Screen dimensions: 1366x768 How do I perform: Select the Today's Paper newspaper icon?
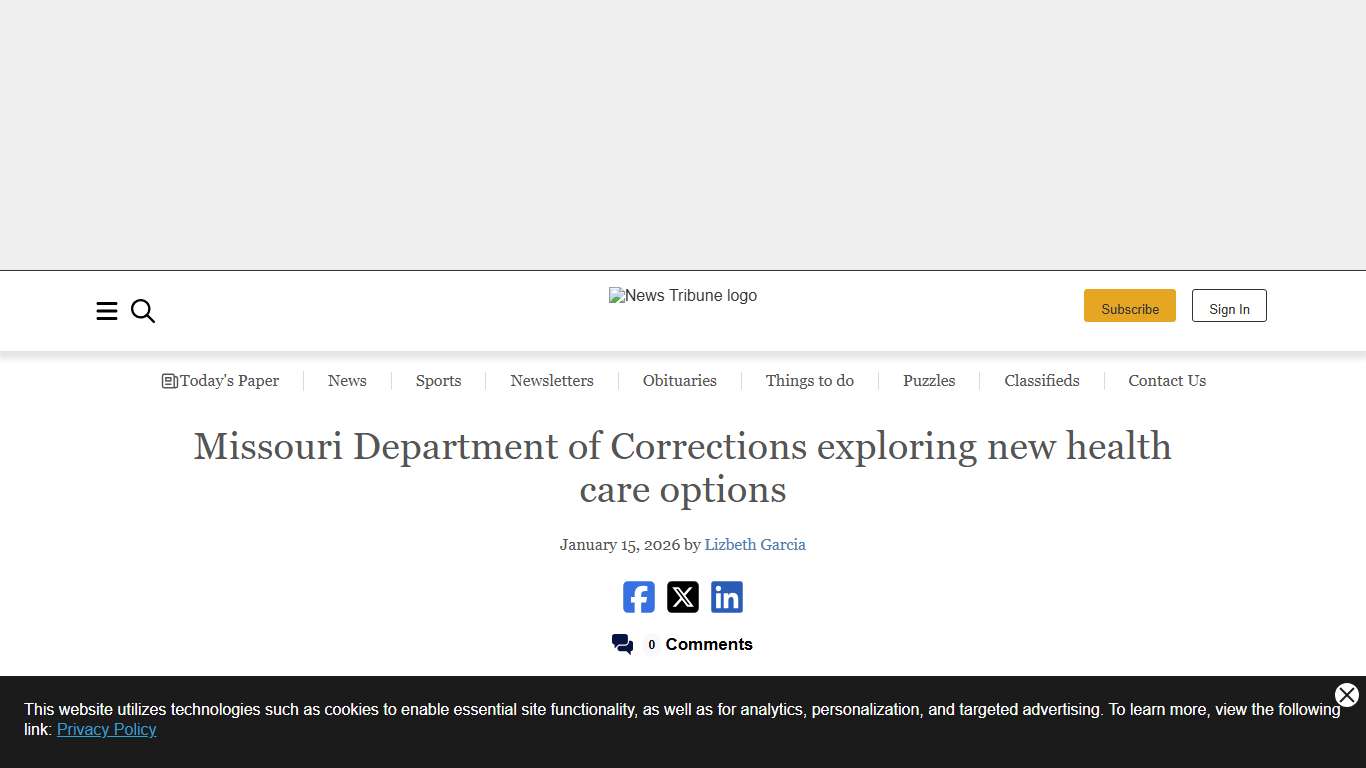pyautogui.click(x=169, y=380)
